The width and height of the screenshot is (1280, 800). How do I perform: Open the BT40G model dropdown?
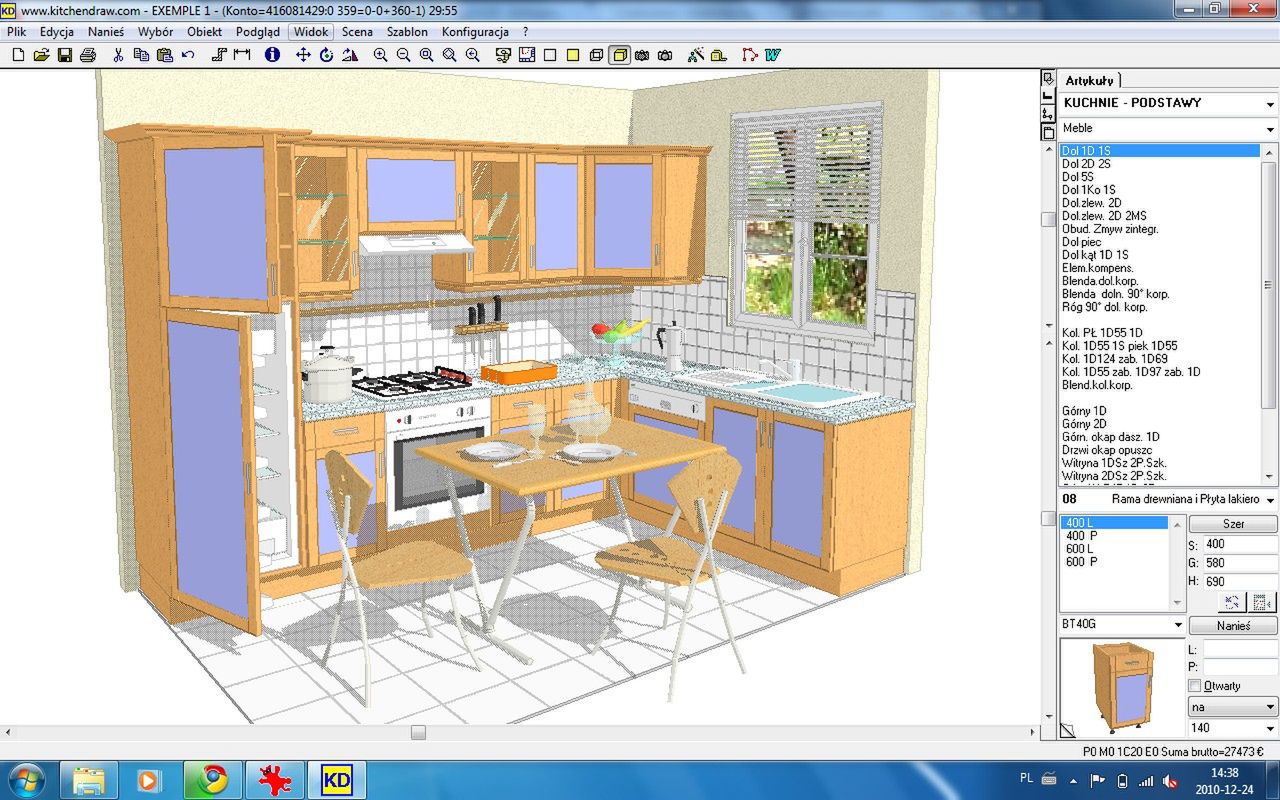click(1178, 626)
